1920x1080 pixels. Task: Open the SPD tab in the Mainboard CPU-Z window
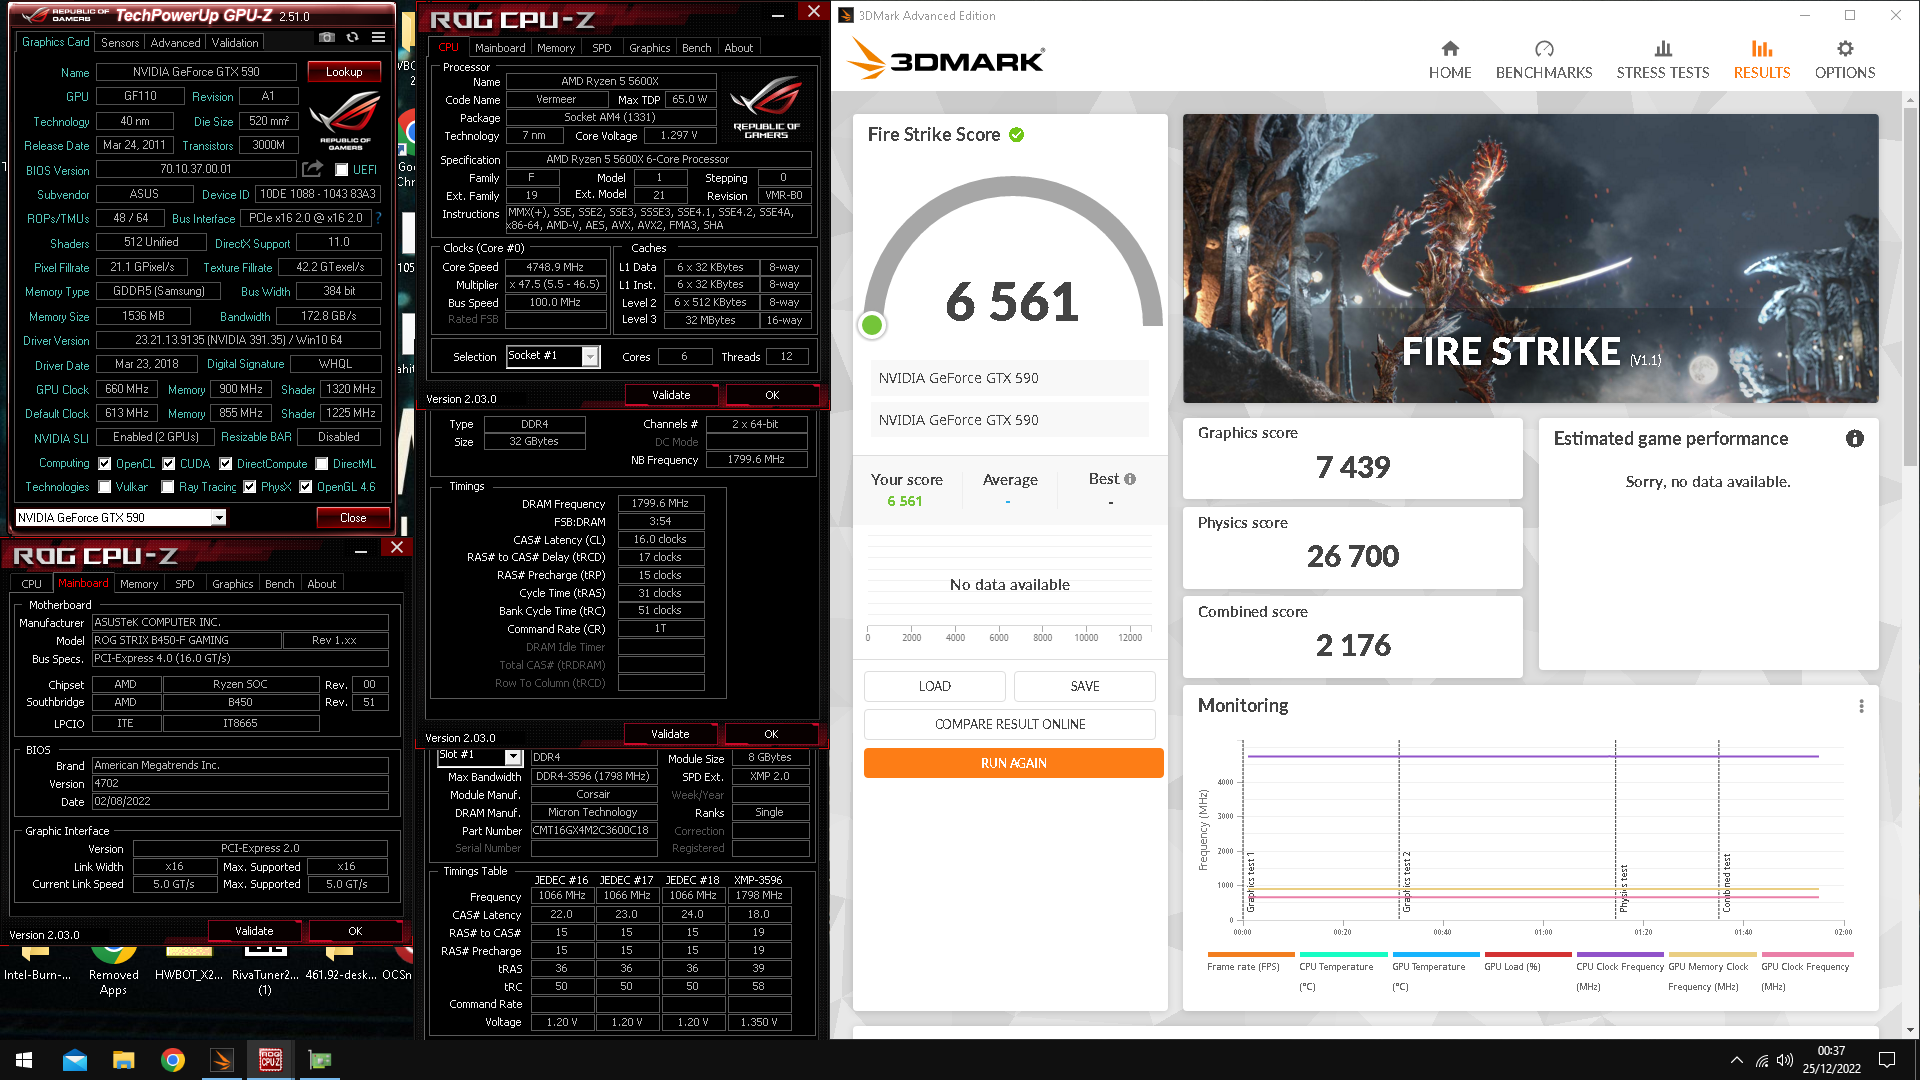(x=185, y=584)
